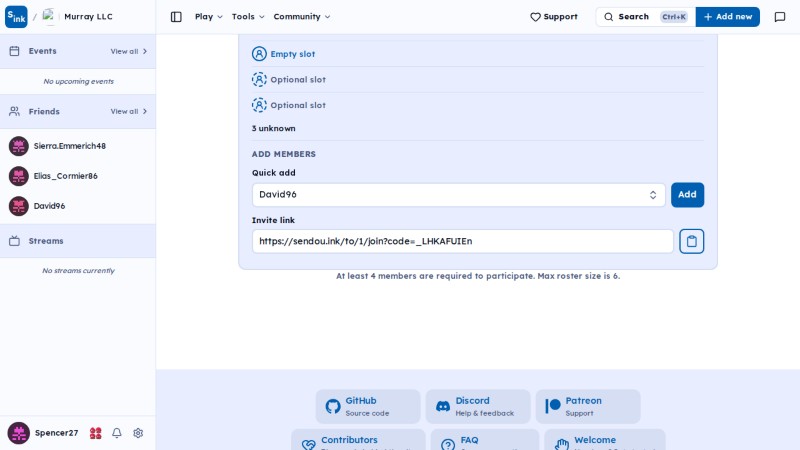Open the Community menu
The image size is (800, 450).
(x=302, y=17)
